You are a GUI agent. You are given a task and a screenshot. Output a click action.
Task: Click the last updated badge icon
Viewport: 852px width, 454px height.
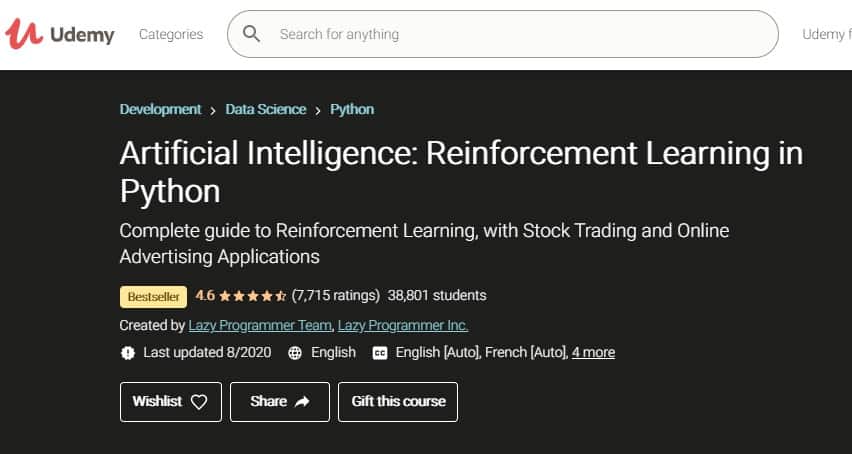pos(127,353)
